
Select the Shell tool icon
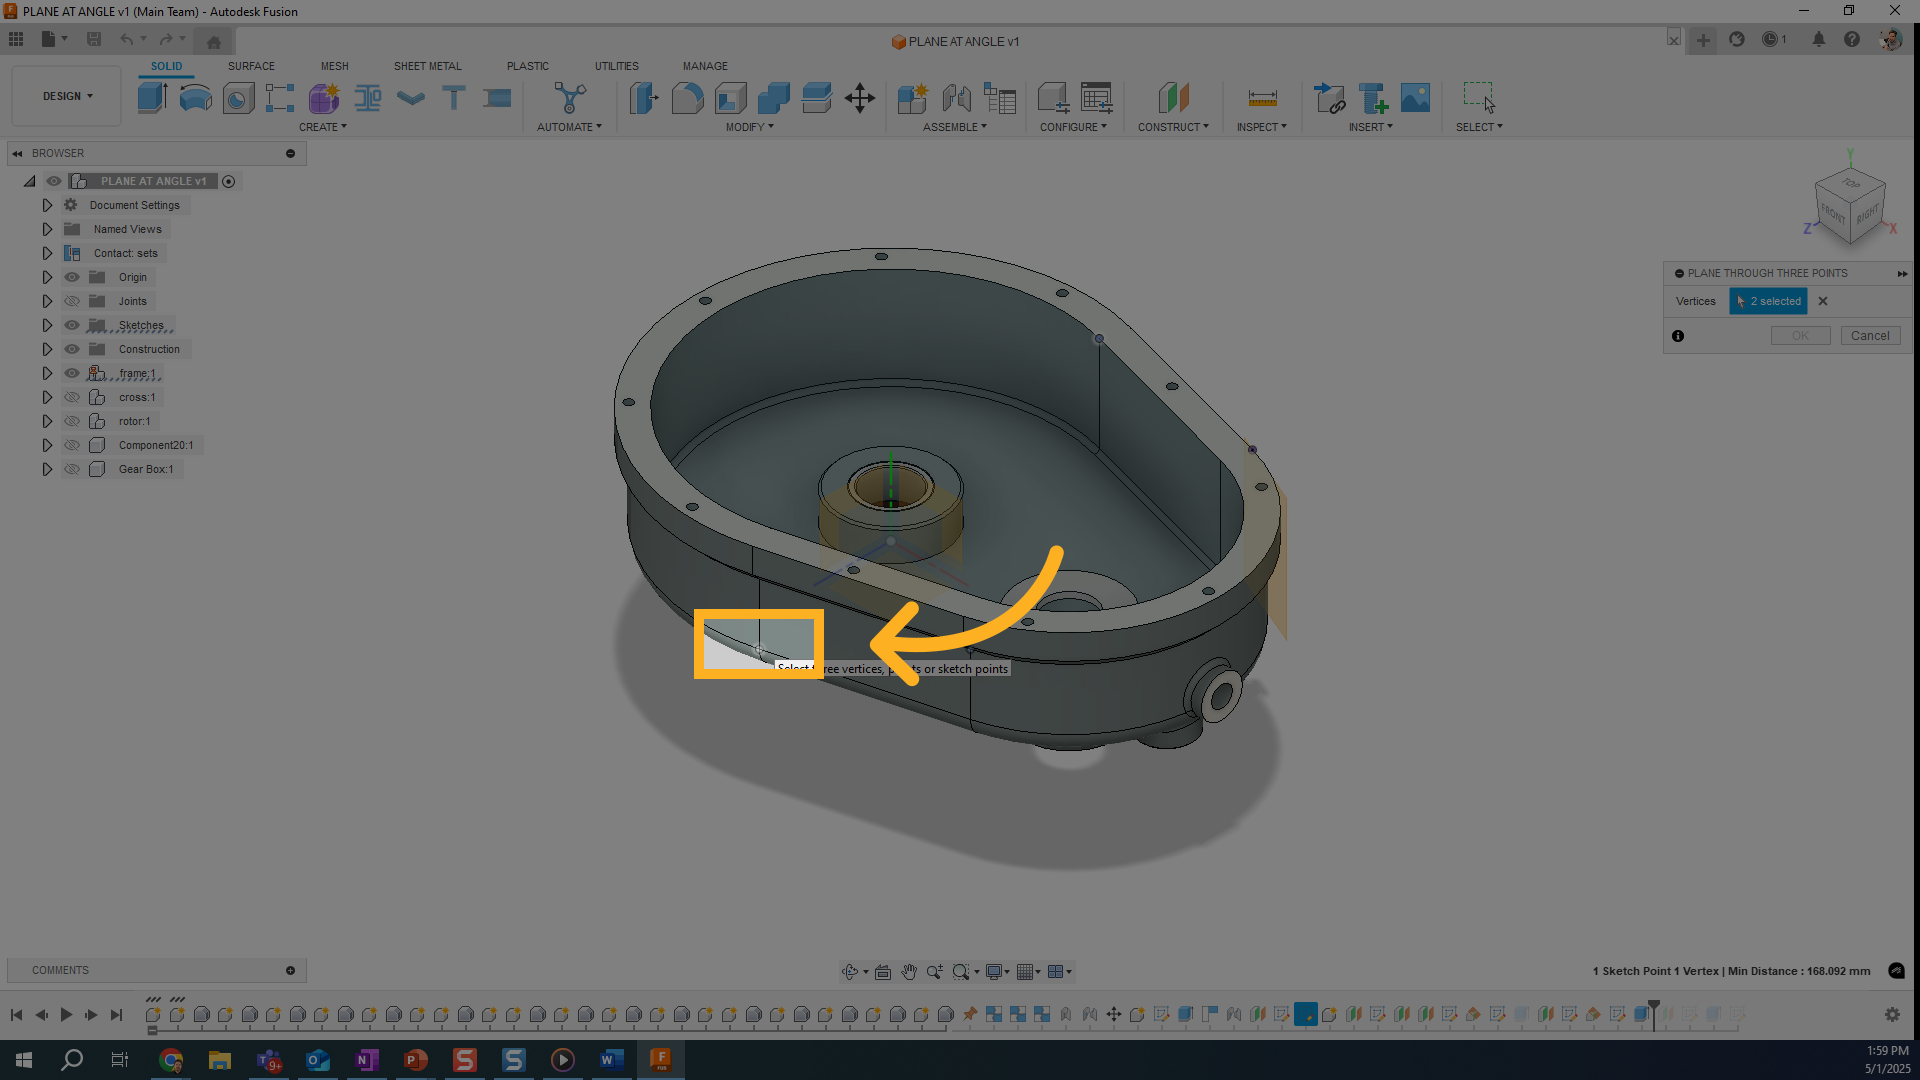point(730,98)
